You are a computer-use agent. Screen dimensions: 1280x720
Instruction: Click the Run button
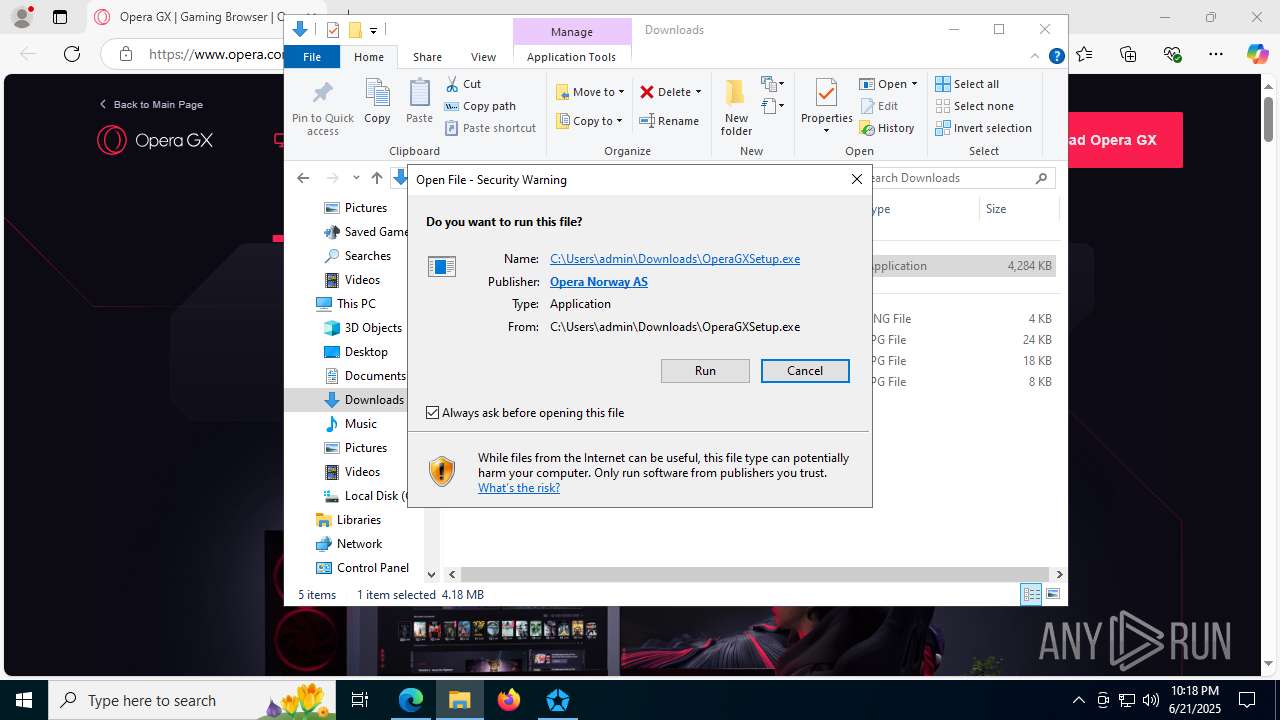(705, 371)
